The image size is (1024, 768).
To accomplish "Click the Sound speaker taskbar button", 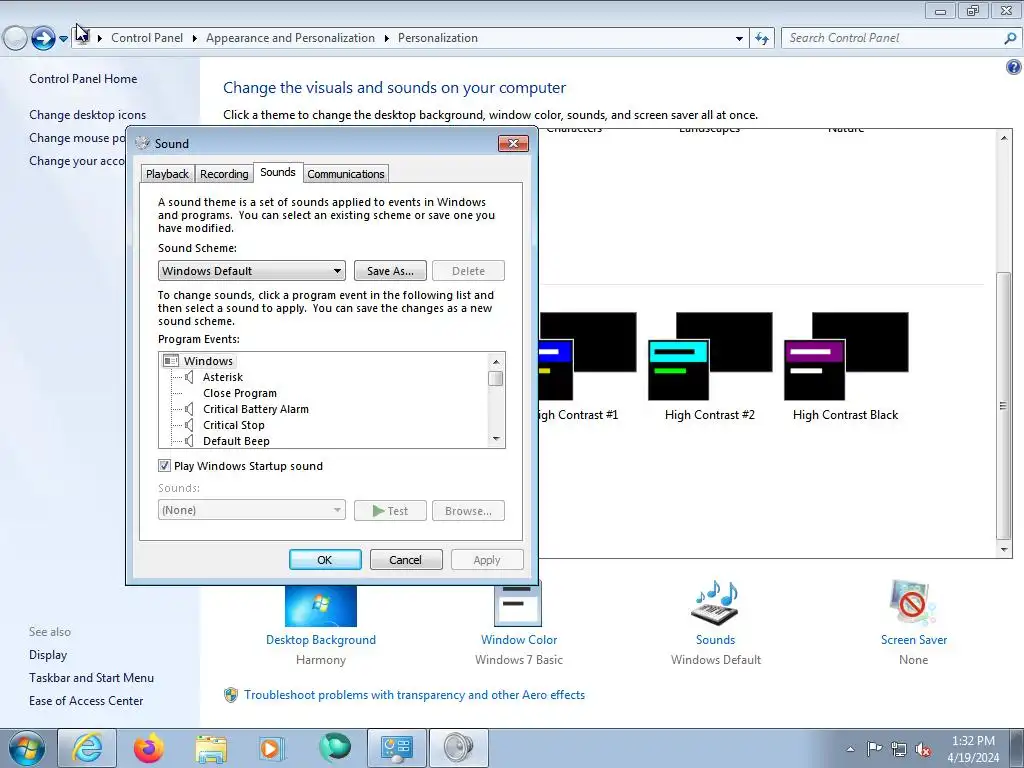I will pos(458,748).
